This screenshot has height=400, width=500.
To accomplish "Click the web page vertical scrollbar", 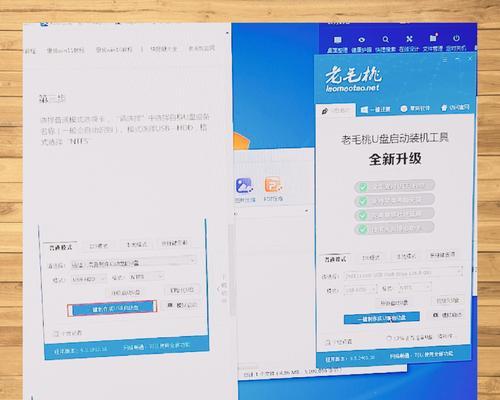I will [231, 270].
